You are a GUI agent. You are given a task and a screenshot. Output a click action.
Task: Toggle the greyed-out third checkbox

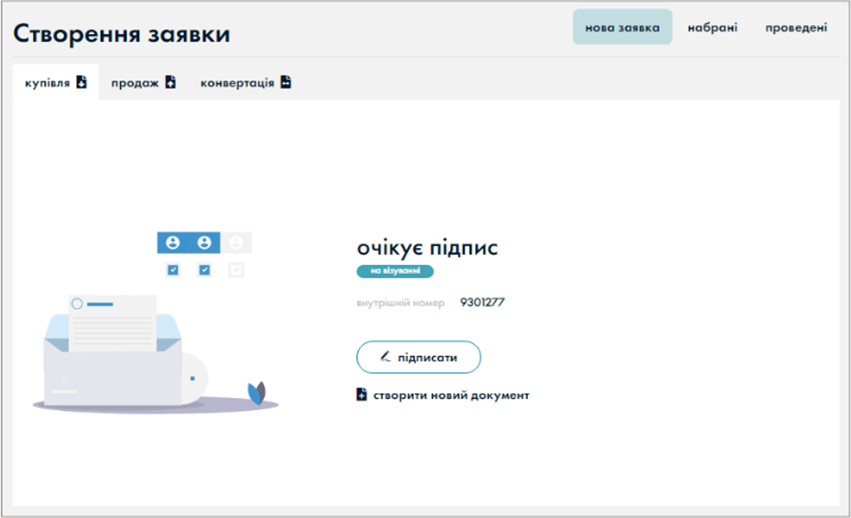(x=236, y=270)
